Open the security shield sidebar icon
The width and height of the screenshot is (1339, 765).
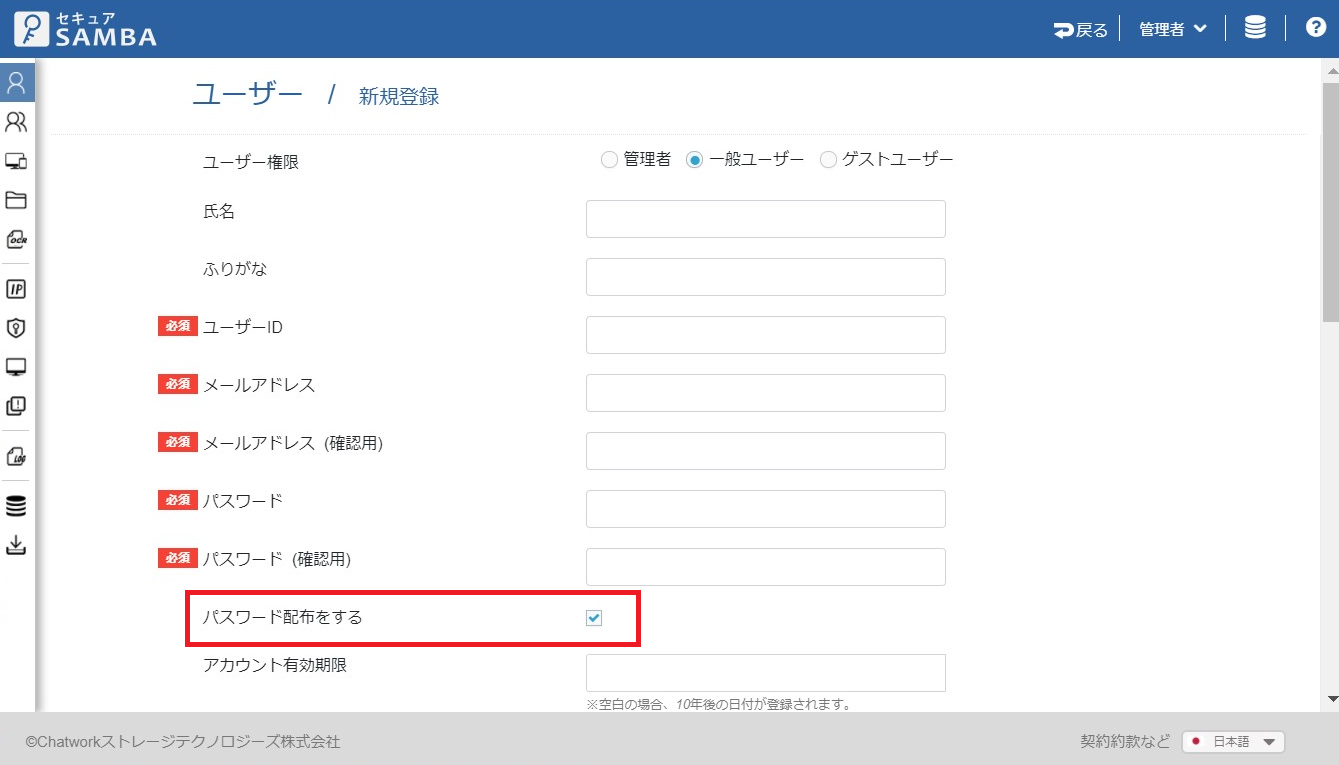(16, 328)
